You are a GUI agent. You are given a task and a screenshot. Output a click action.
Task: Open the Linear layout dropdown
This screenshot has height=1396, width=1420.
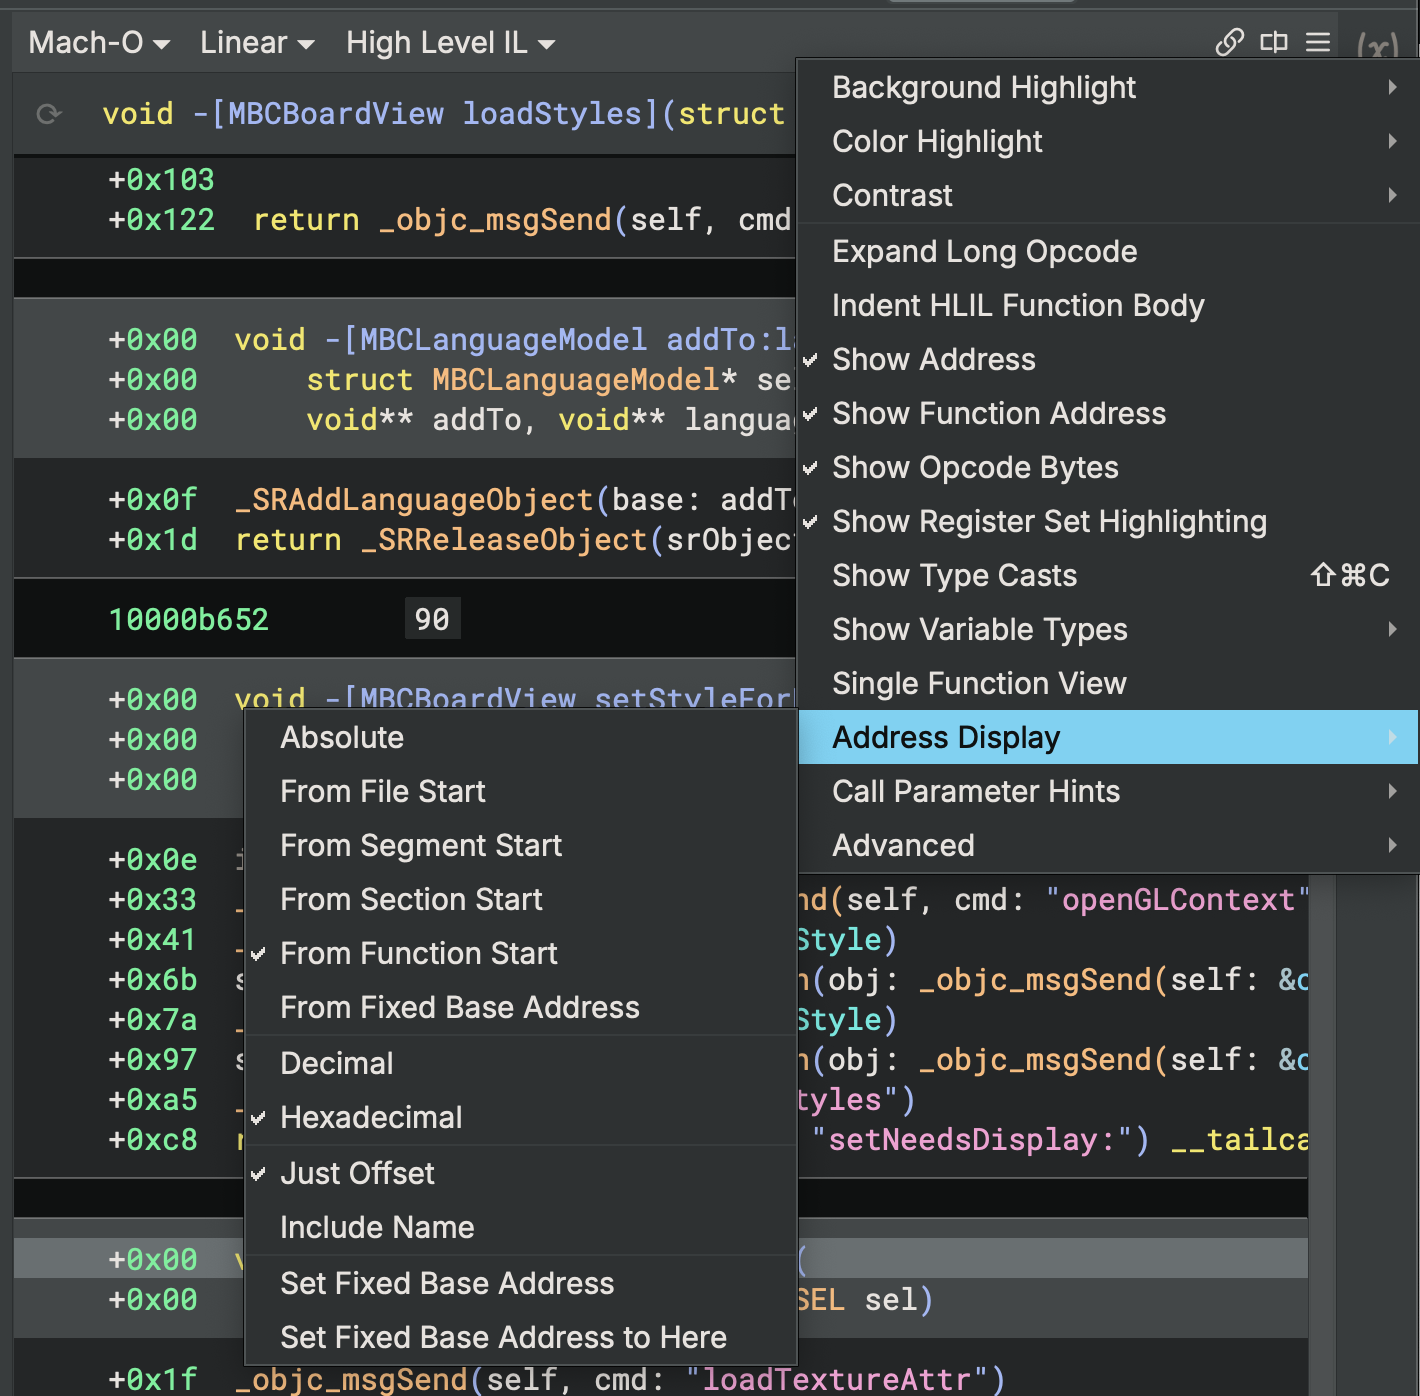point(257,43)
